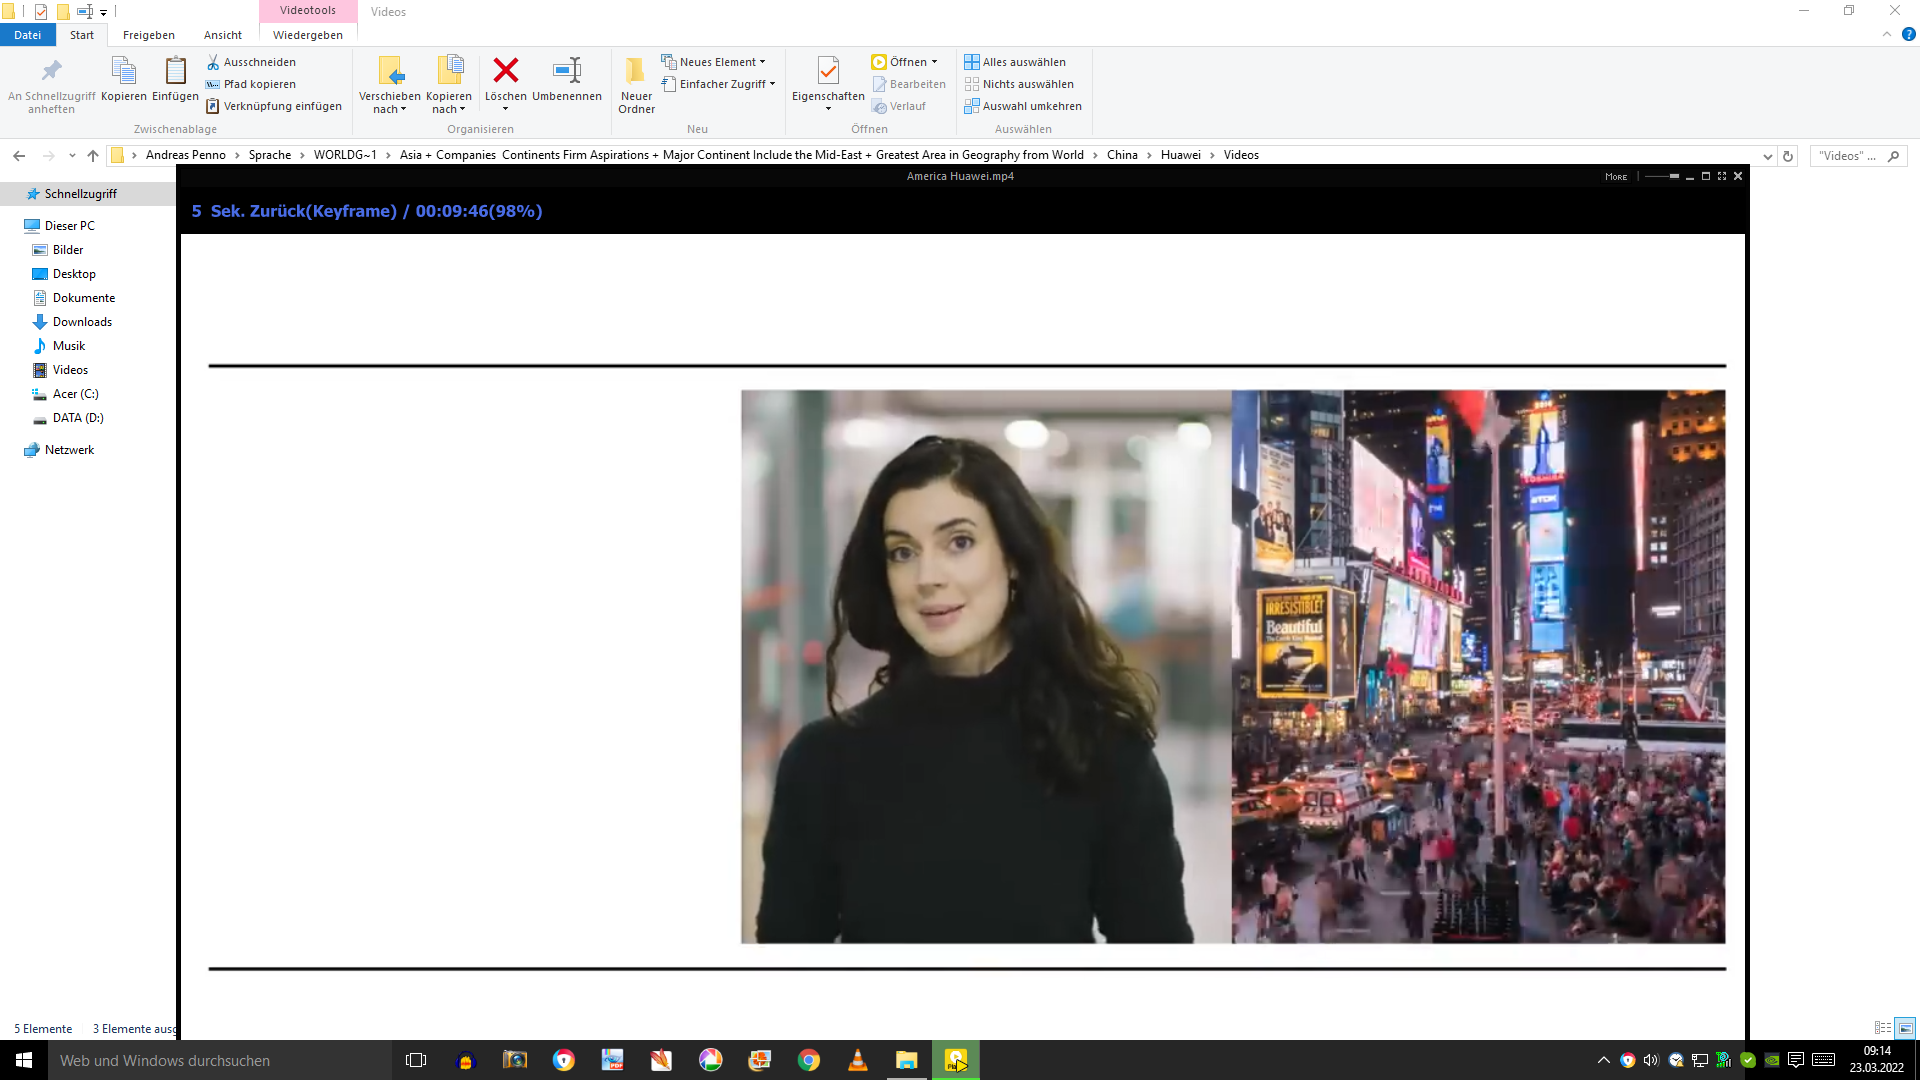Click Nichts auswählen in the ribbon

tap(1019, 84)
